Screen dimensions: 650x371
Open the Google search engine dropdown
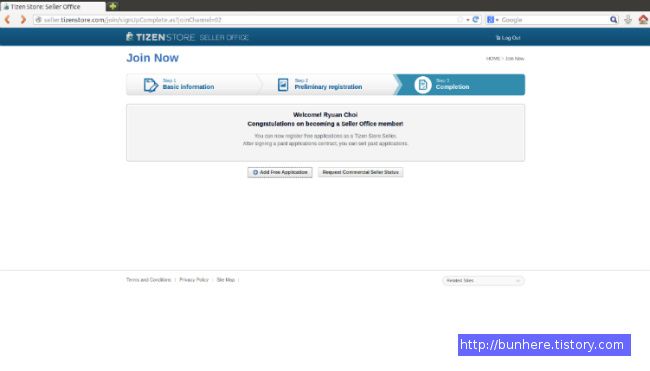coord(492,19)
